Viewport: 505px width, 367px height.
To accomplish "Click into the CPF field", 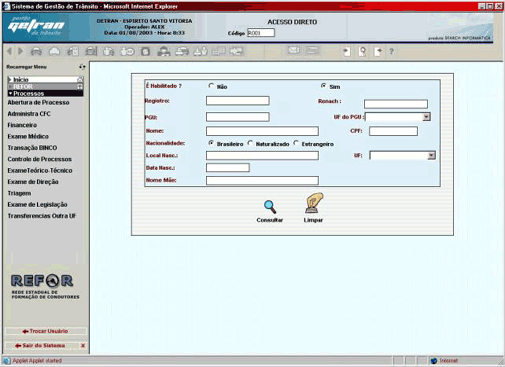I will [x=393, y=131].
